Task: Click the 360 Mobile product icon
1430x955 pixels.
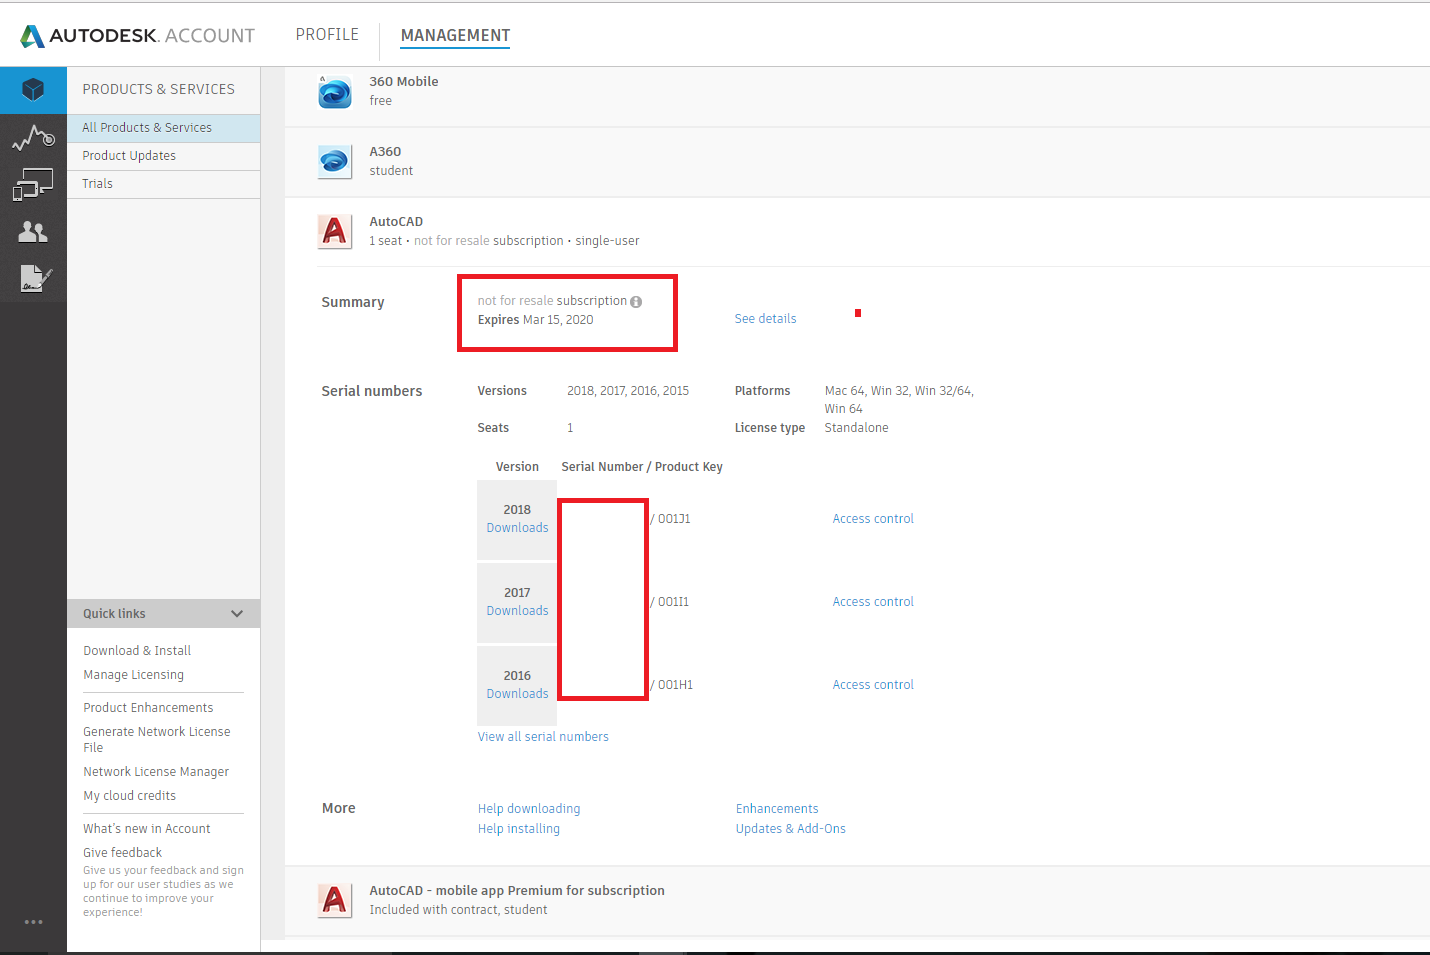Action: [x=334, y=91]
